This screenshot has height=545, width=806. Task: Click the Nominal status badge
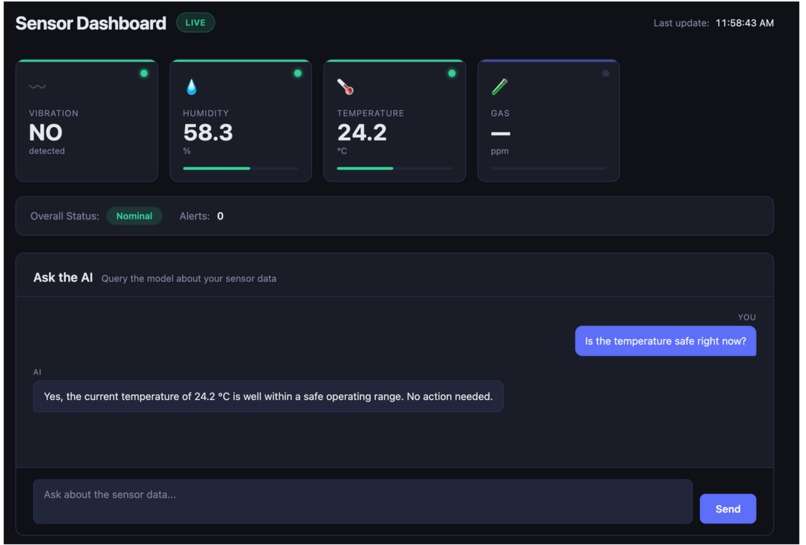click(x=134, y=216)
